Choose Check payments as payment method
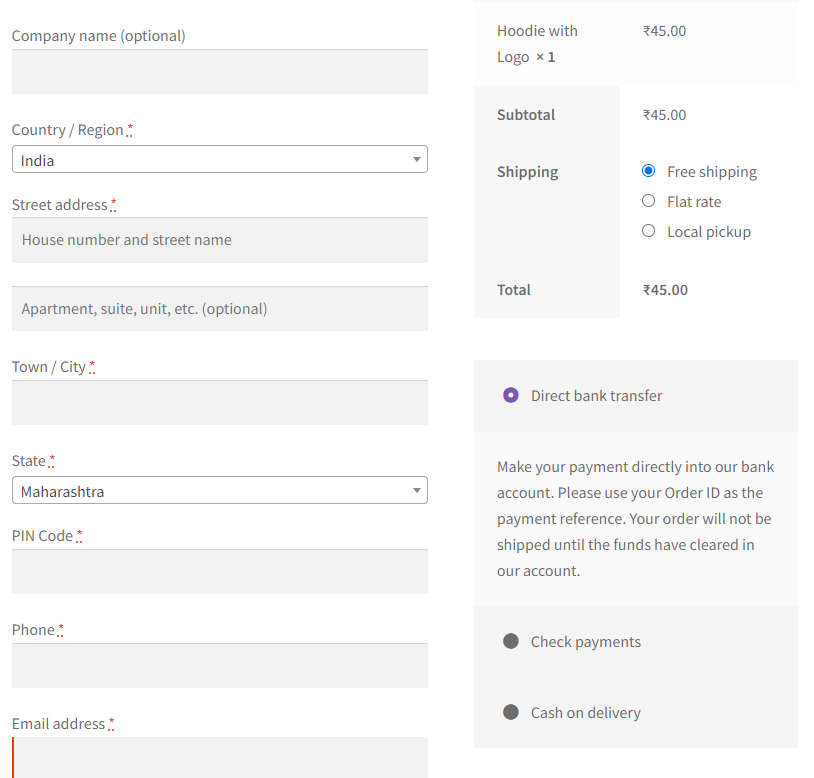The height and width of the screenshot is (778, 814). [x=511, y=641]
